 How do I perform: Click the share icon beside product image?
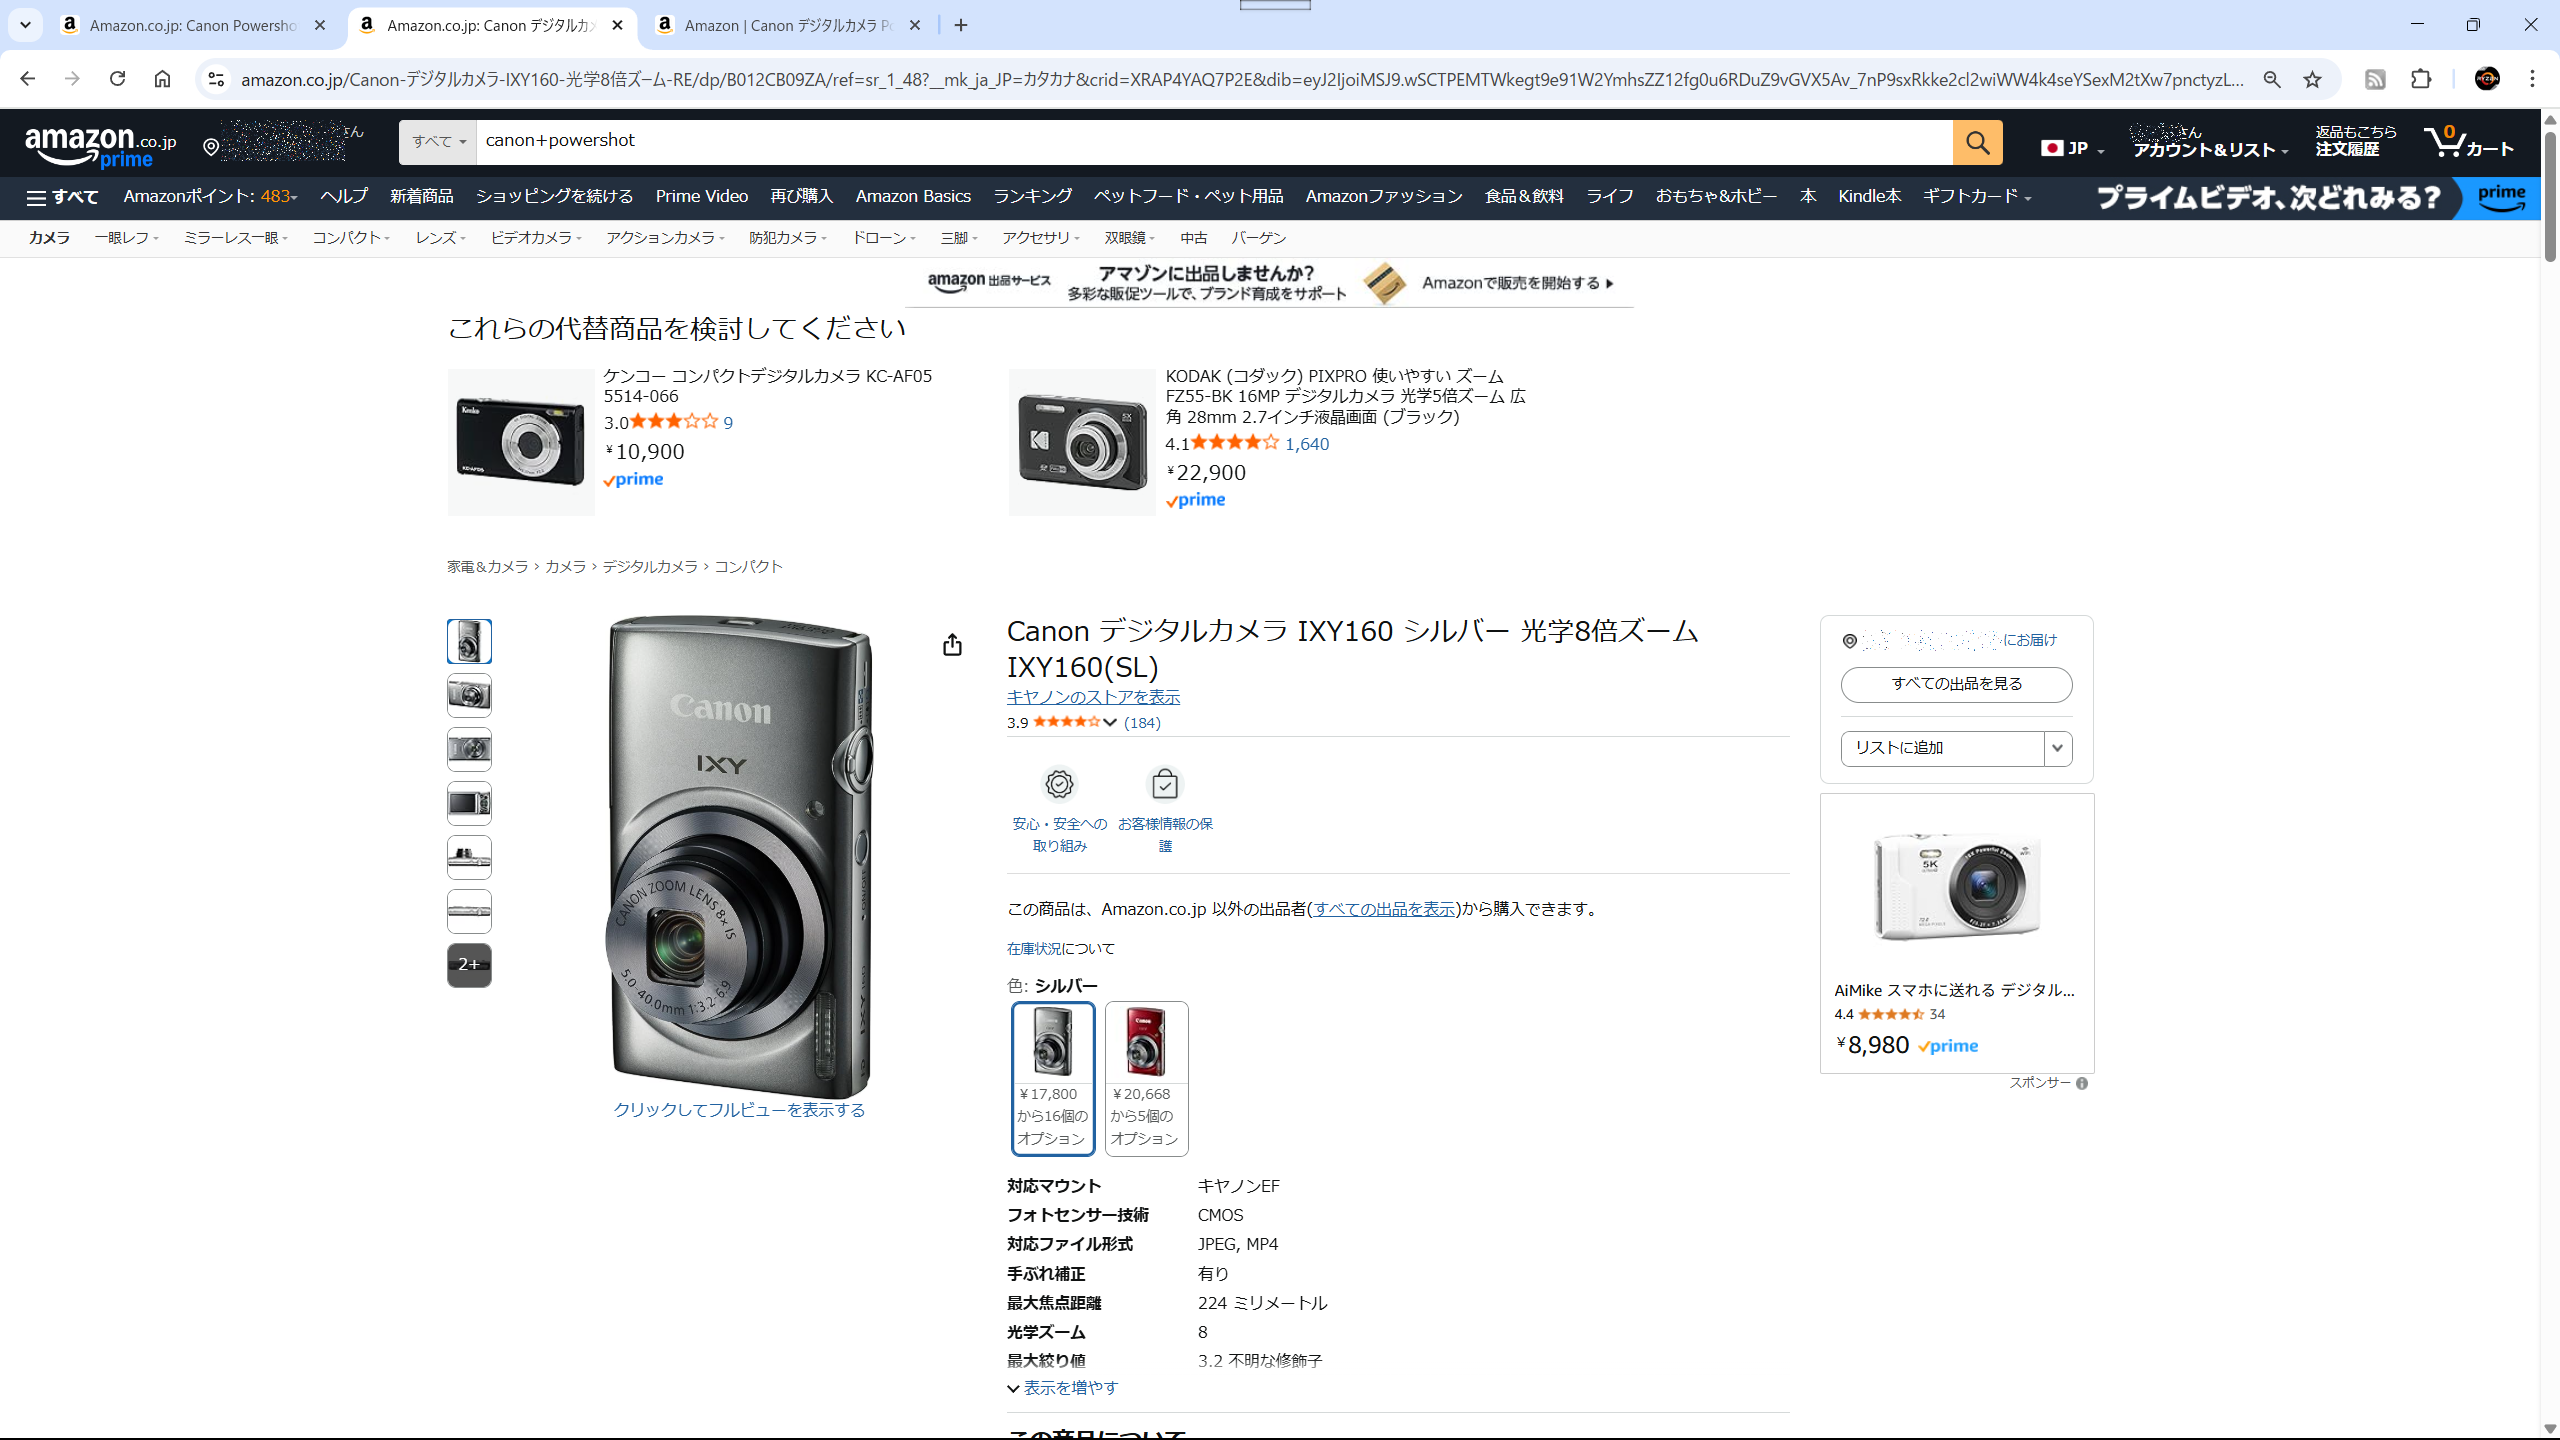pos(952,645)
